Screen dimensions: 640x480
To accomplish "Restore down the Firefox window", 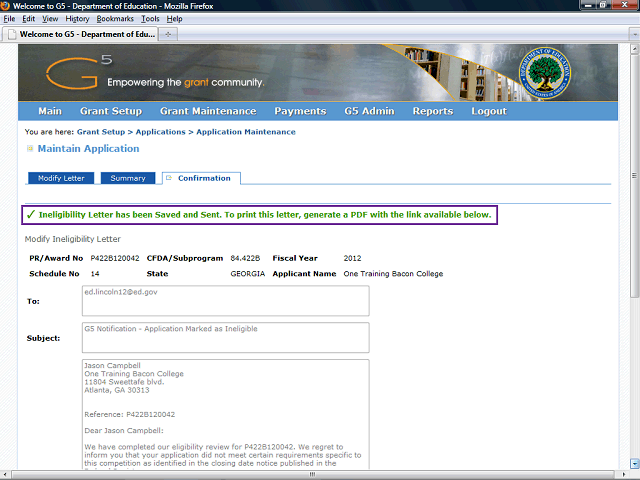I will pyautogui.click(x=603, y=5).
